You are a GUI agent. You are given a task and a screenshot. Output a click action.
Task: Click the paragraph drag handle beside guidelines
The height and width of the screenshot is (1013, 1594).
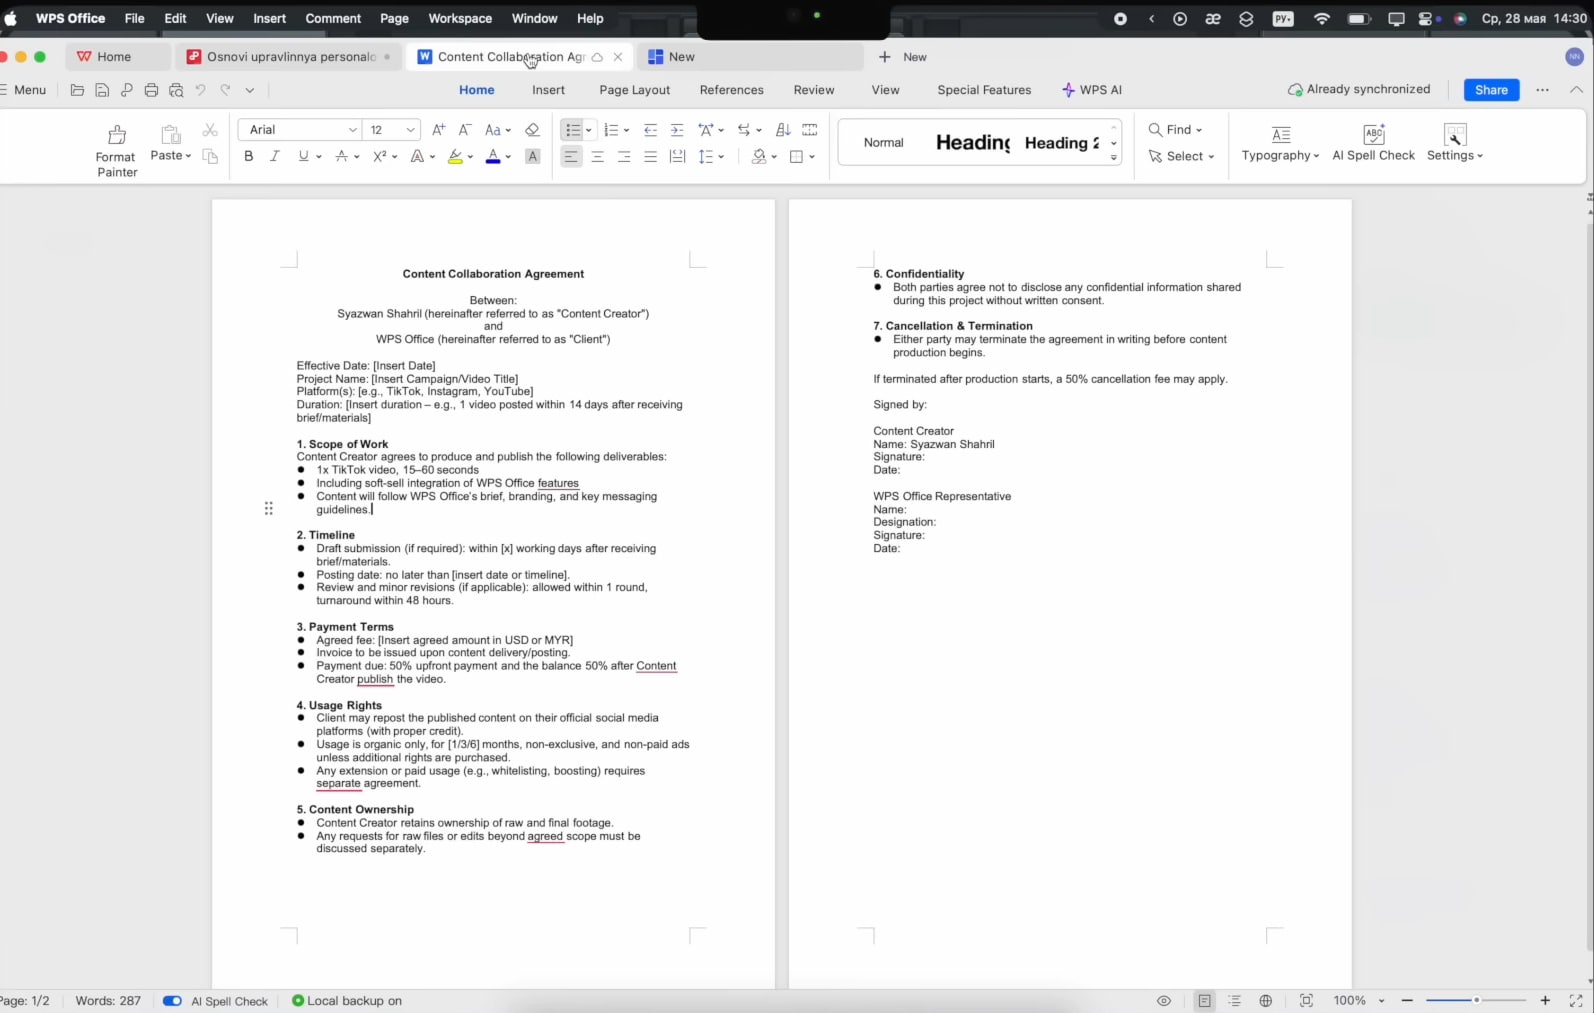[x=268, y=509]
